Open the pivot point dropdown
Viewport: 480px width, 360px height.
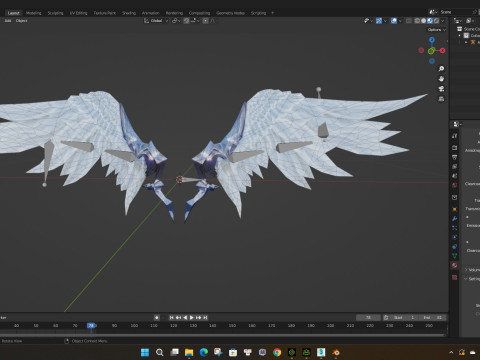point(177,21)
